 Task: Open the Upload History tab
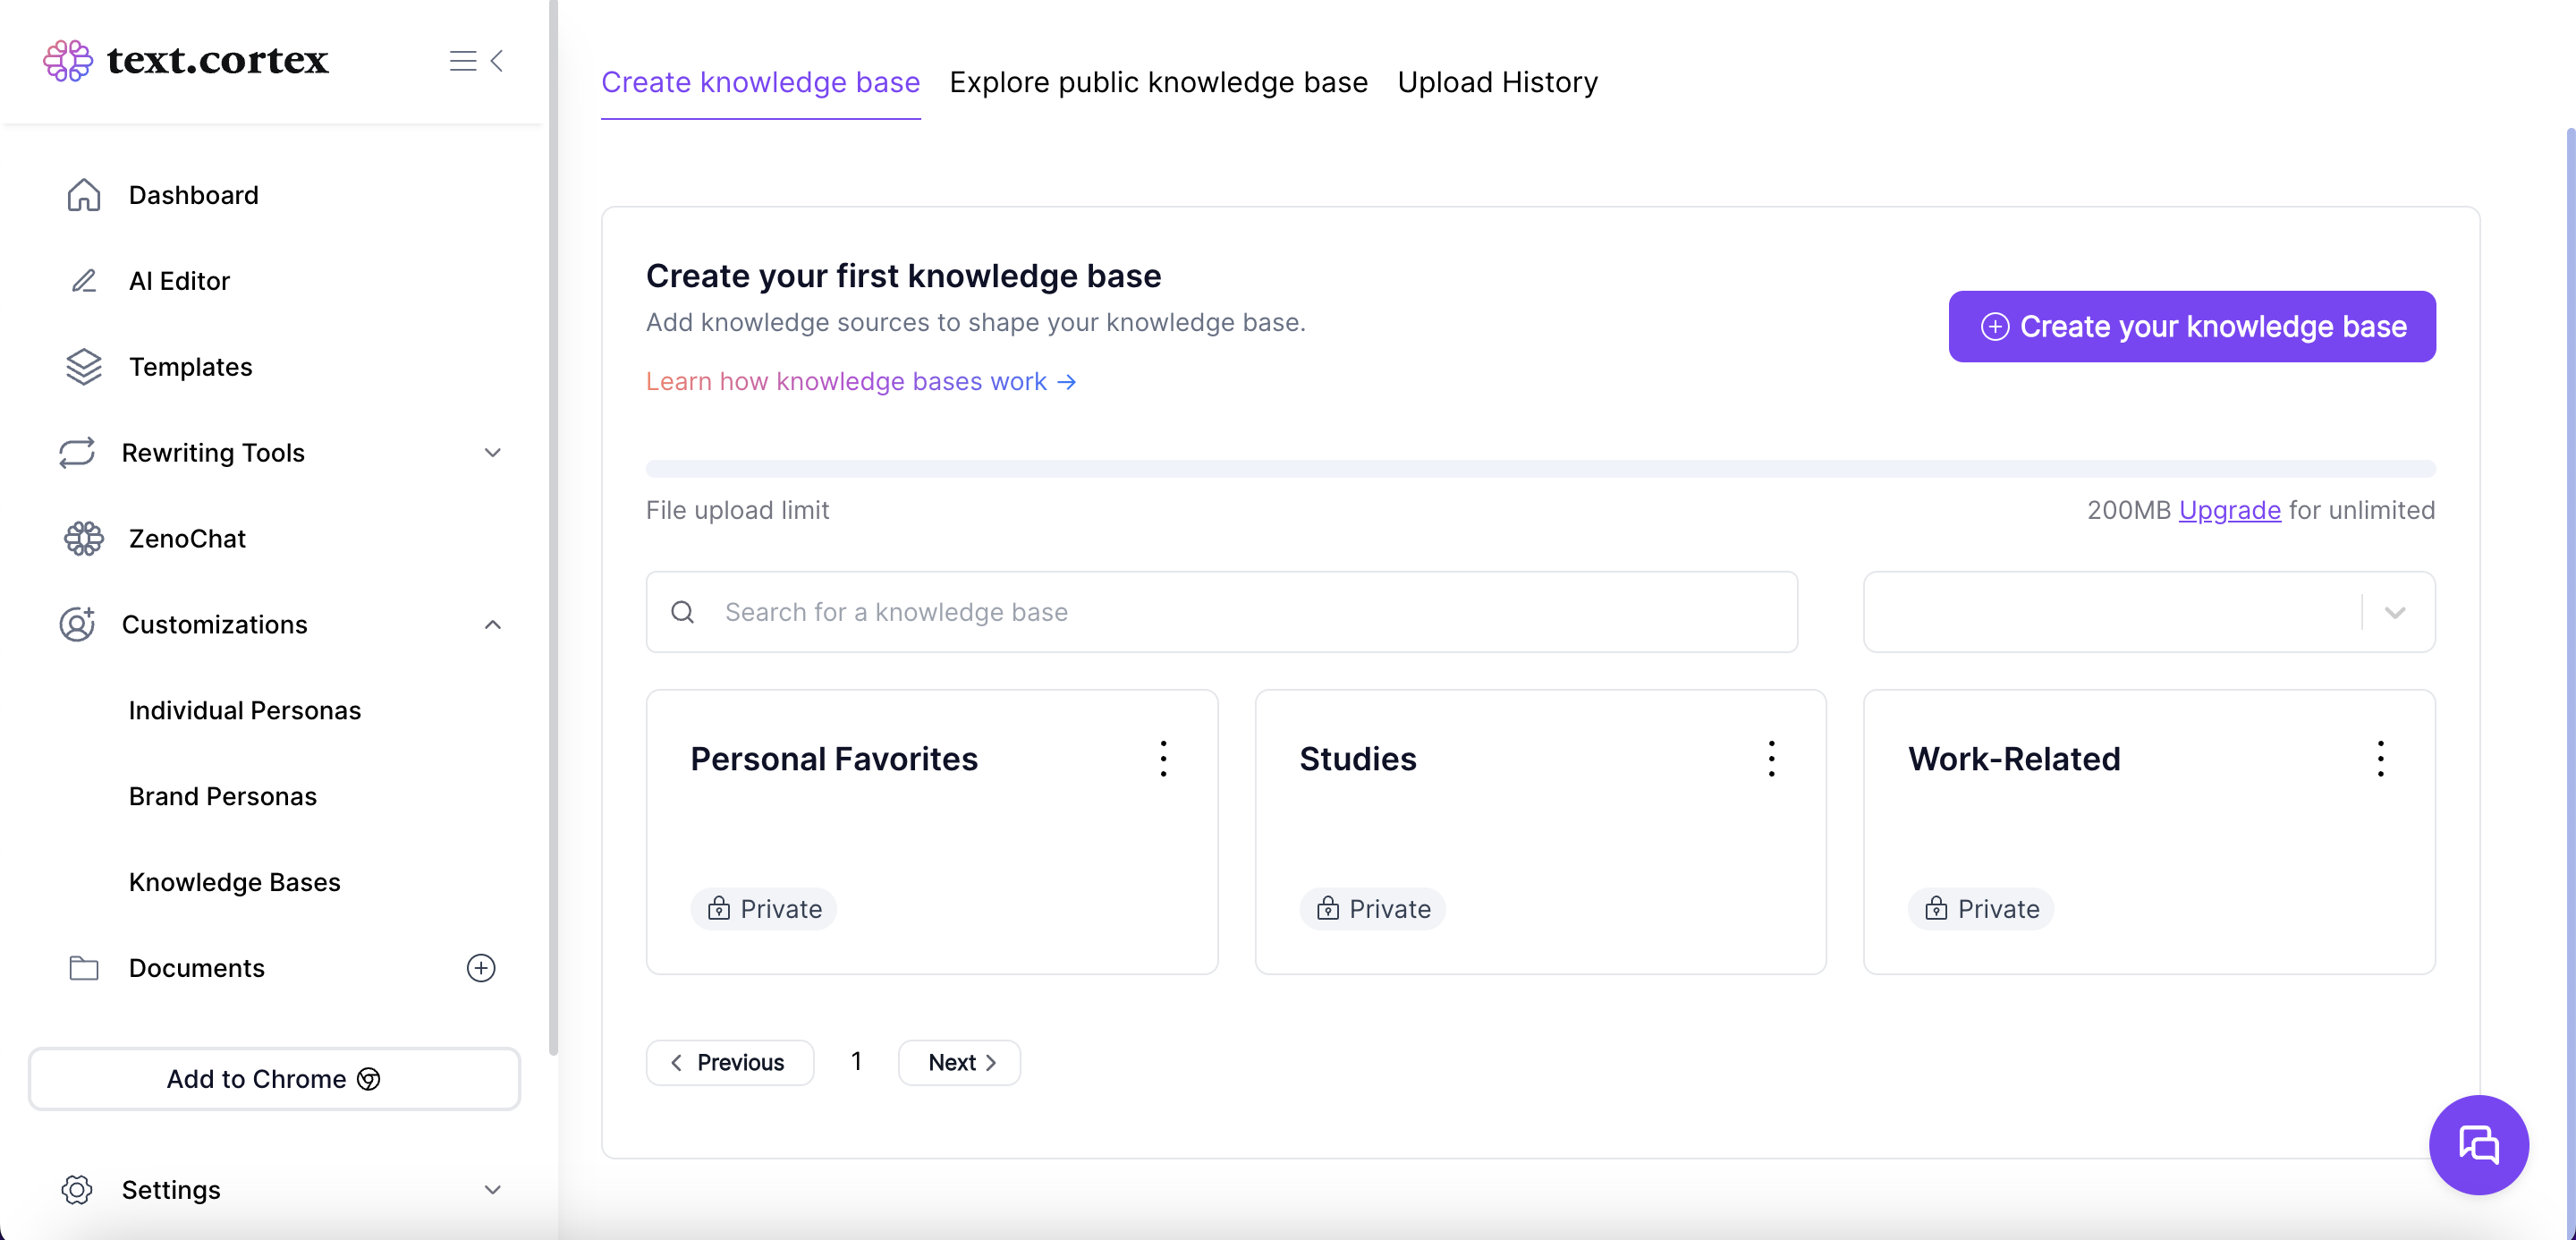tap(1497, 82)
